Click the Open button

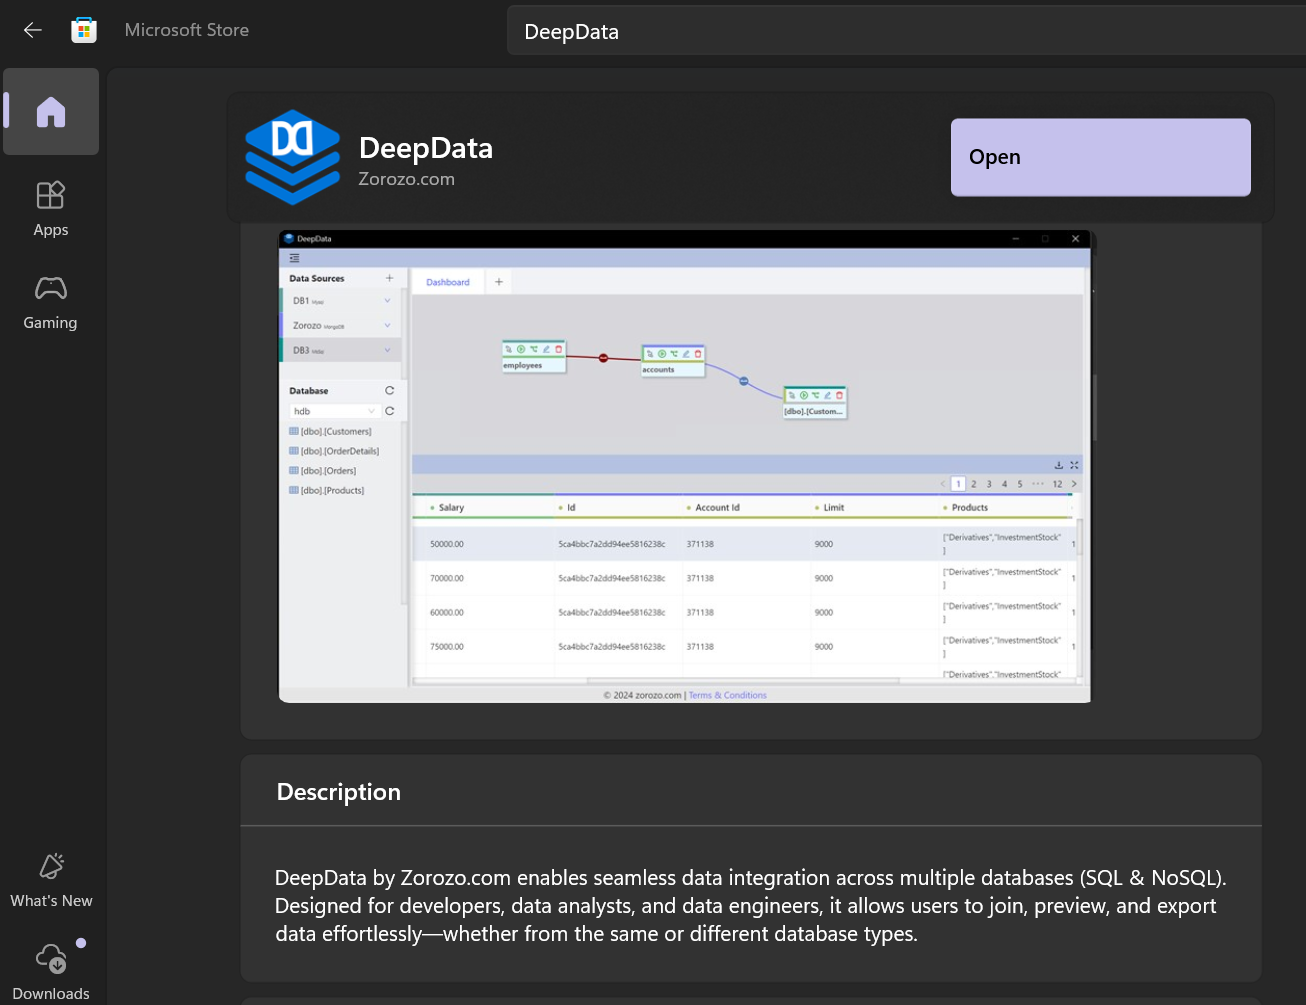(1100, 157)
